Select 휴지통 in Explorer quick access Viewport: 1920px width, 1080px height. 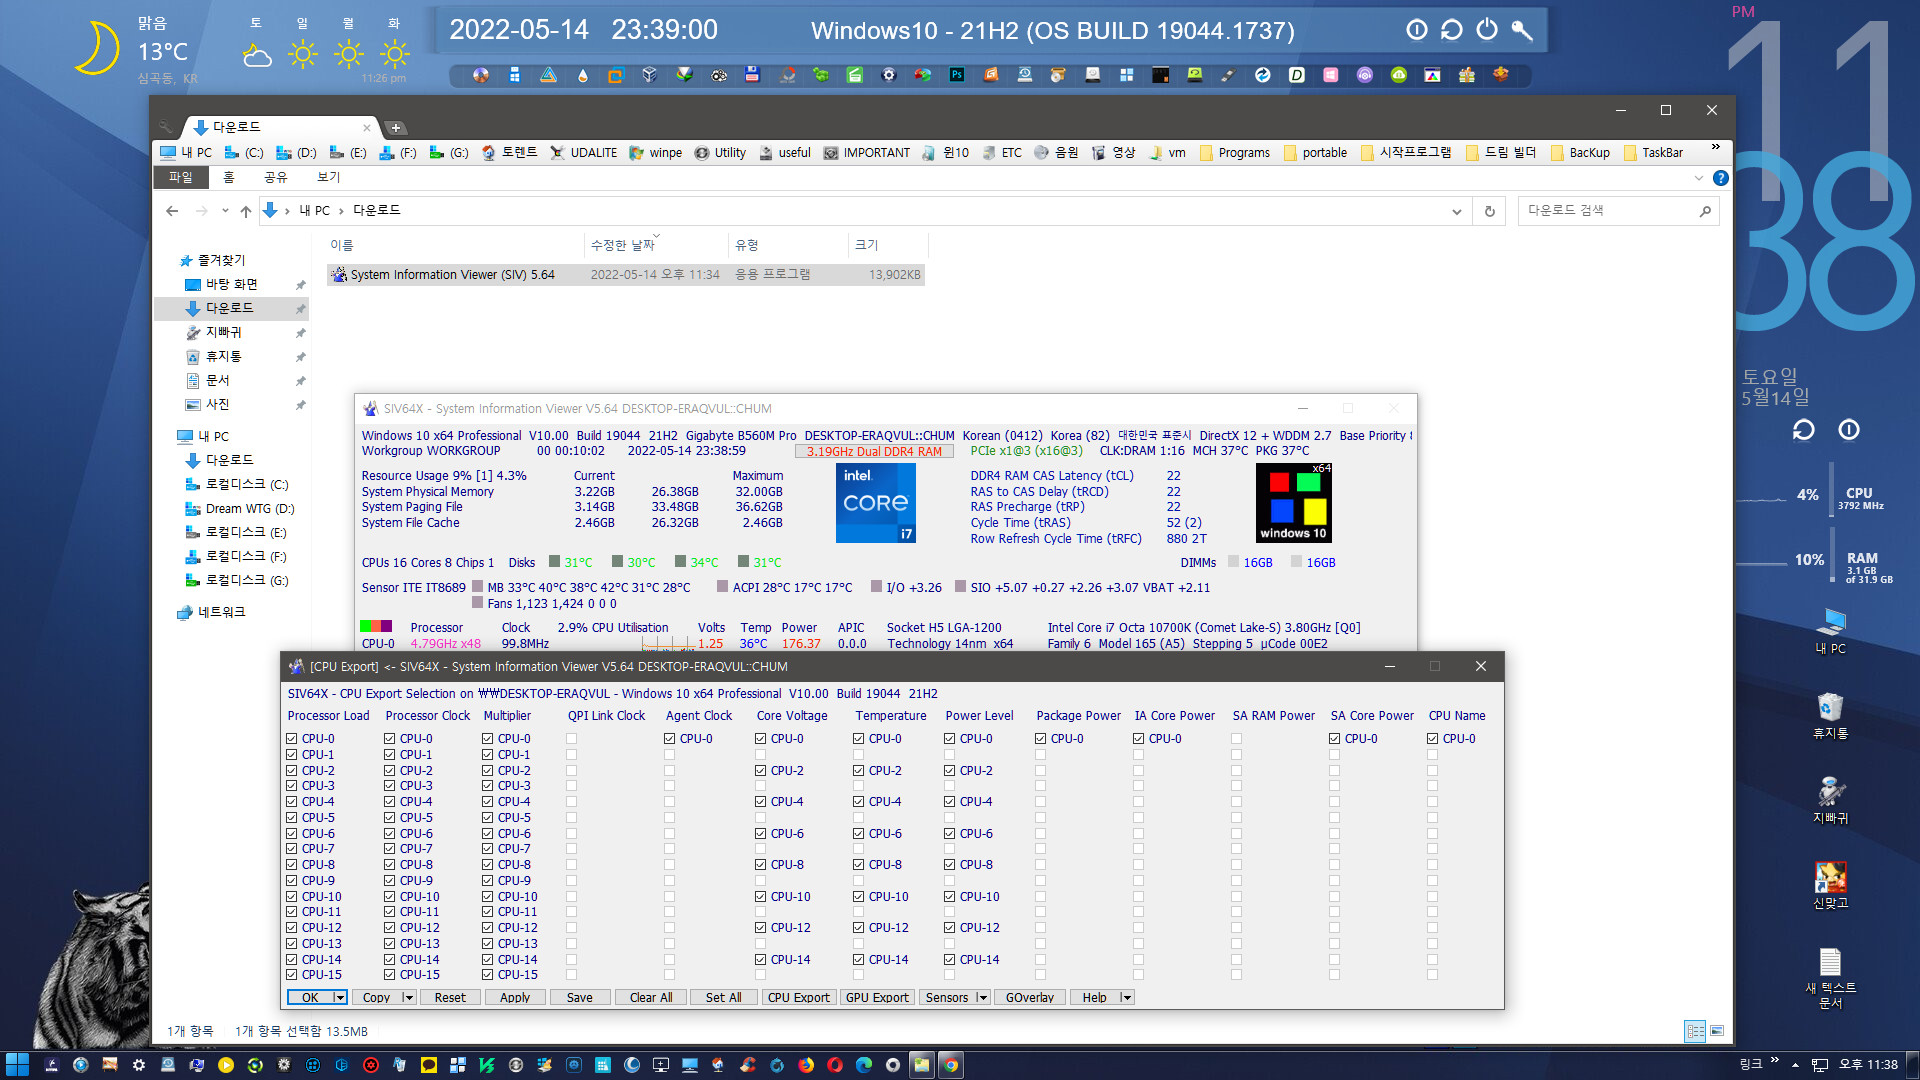click(x=224, y=357)
